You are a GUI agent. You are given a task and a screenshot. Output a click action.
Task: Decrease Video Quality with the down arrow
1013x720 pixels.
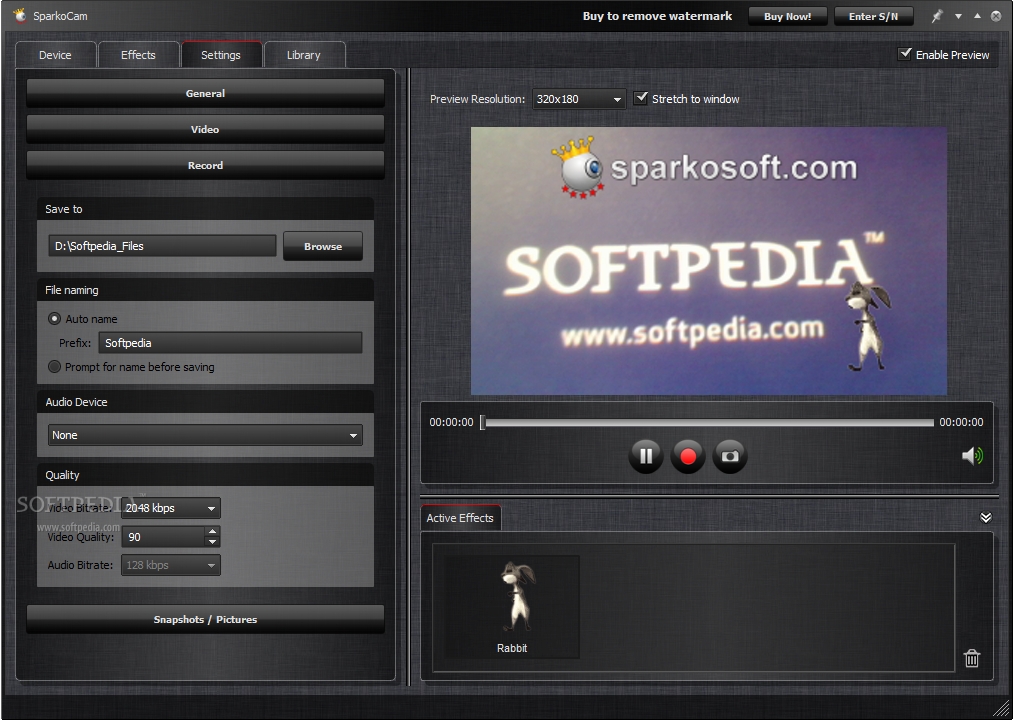pos(212,542)
